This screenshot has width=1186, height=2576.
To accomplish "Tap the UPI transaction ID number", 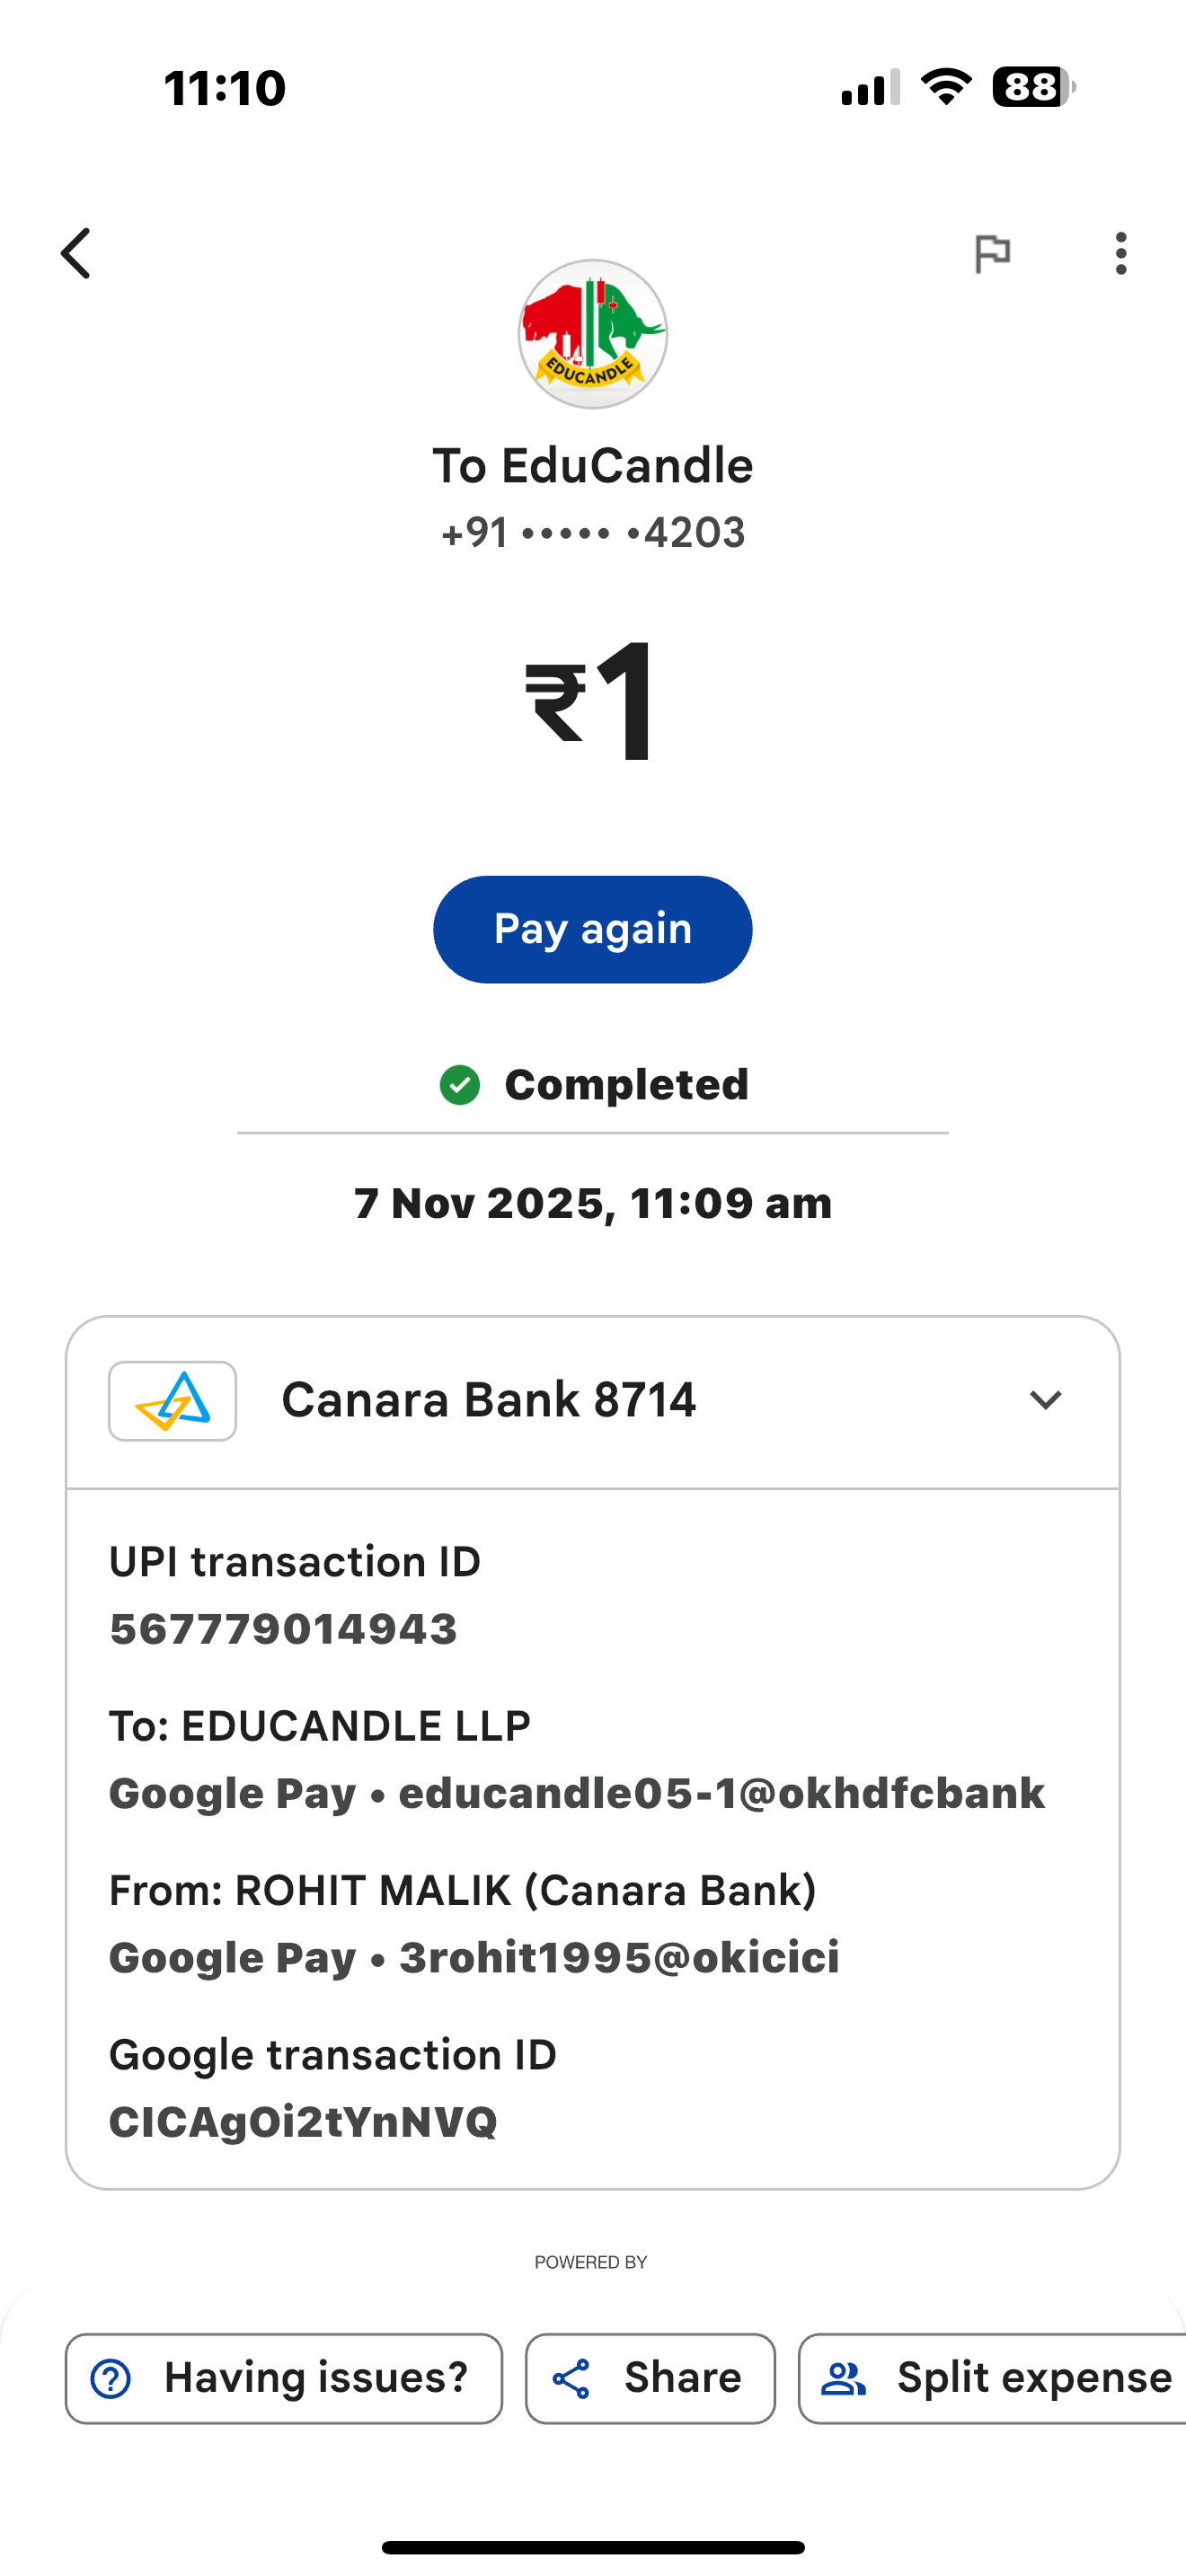I will click(x=283, y=1629).
